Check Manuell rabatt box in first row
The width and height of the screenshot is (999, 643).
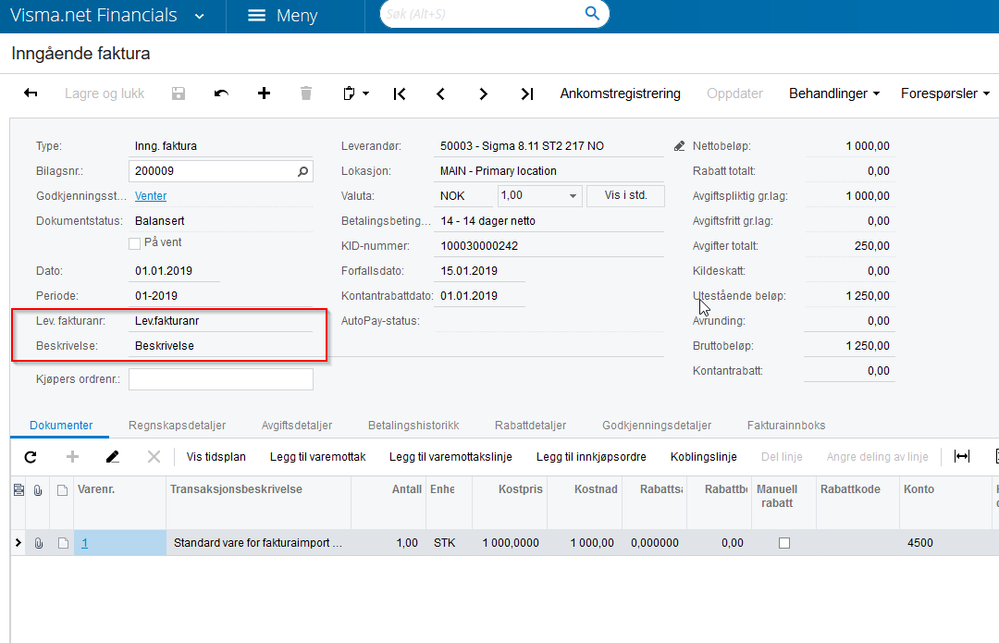coord(784,543)
